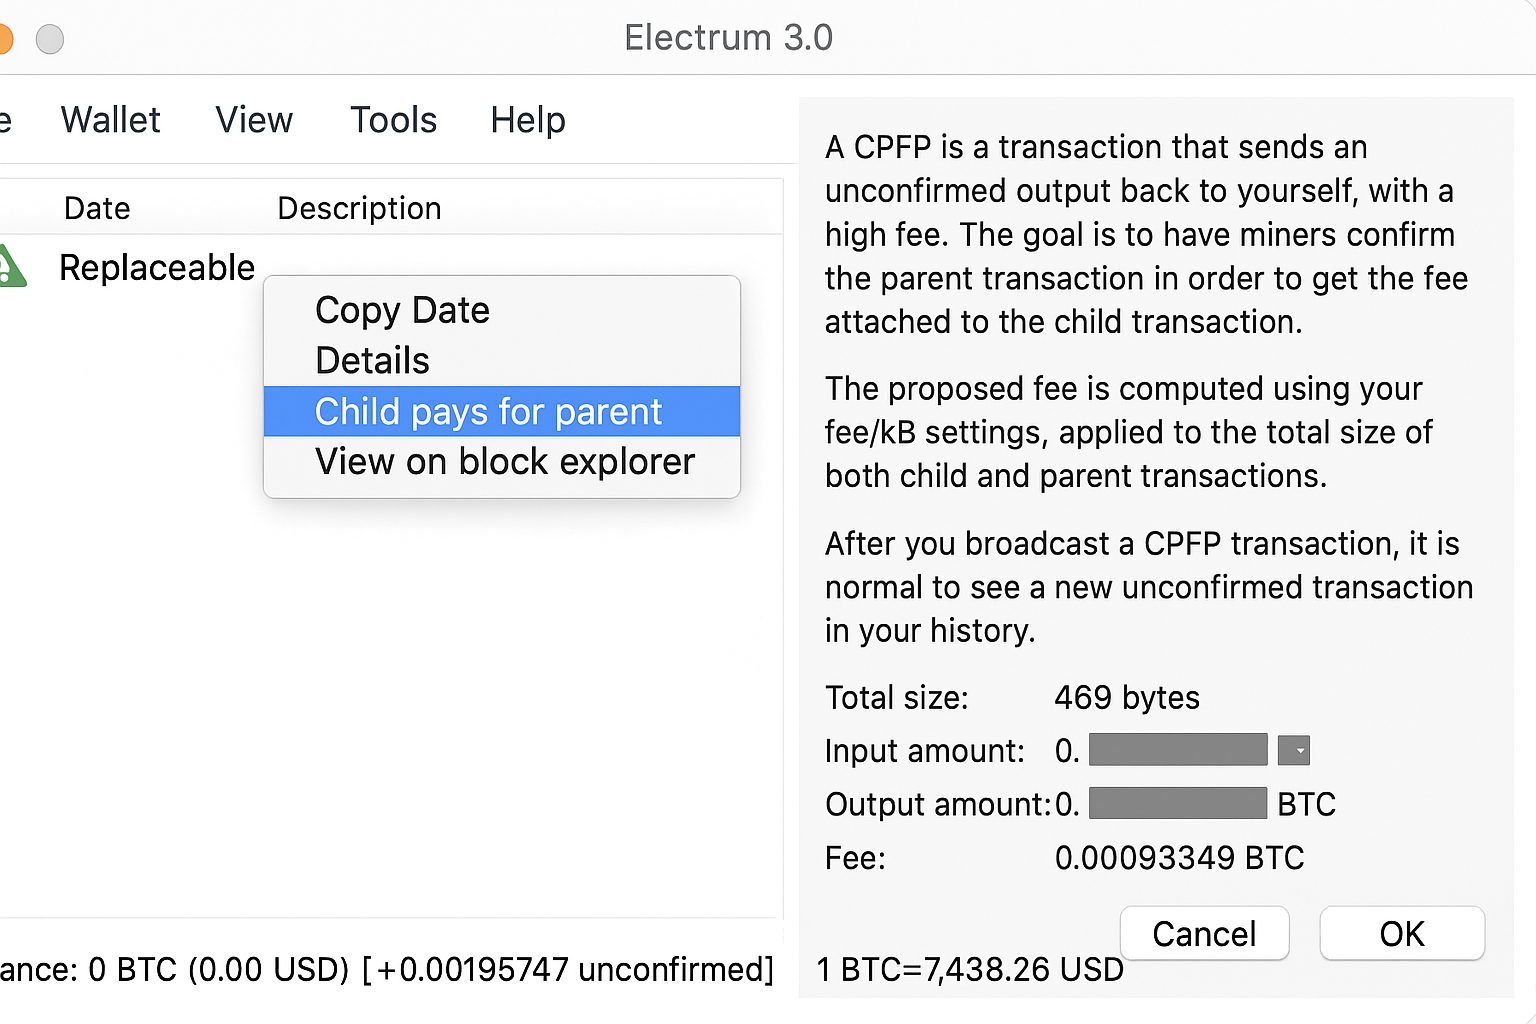Open the Wallet menu
1536x1024 pixels.
(110, 120)
